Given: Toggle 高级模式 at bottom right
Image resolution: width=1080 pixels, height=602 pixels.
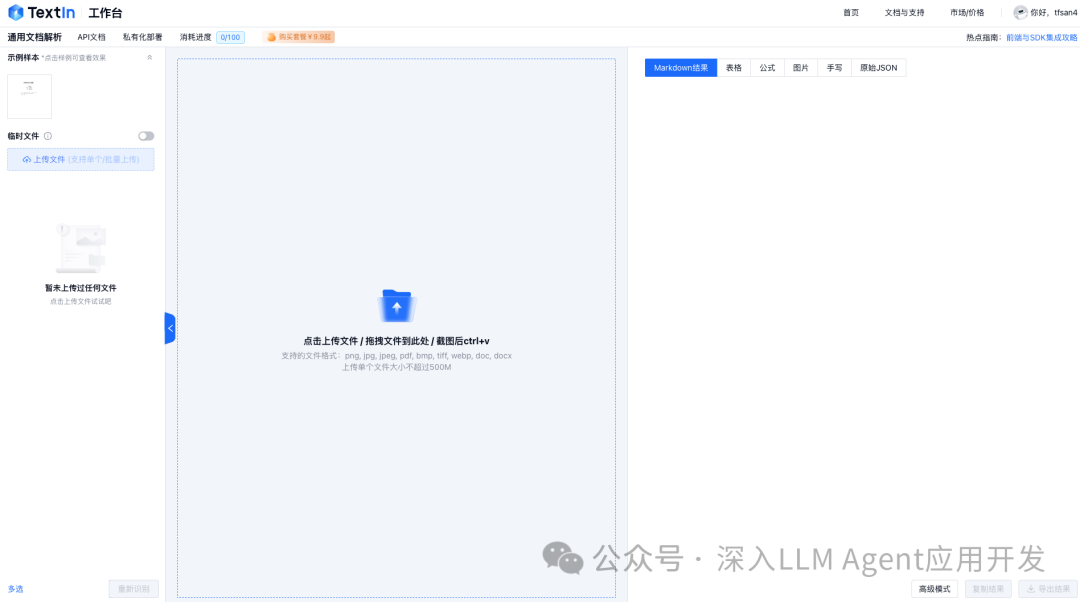Looking at the screenshot, I should 933,588.
